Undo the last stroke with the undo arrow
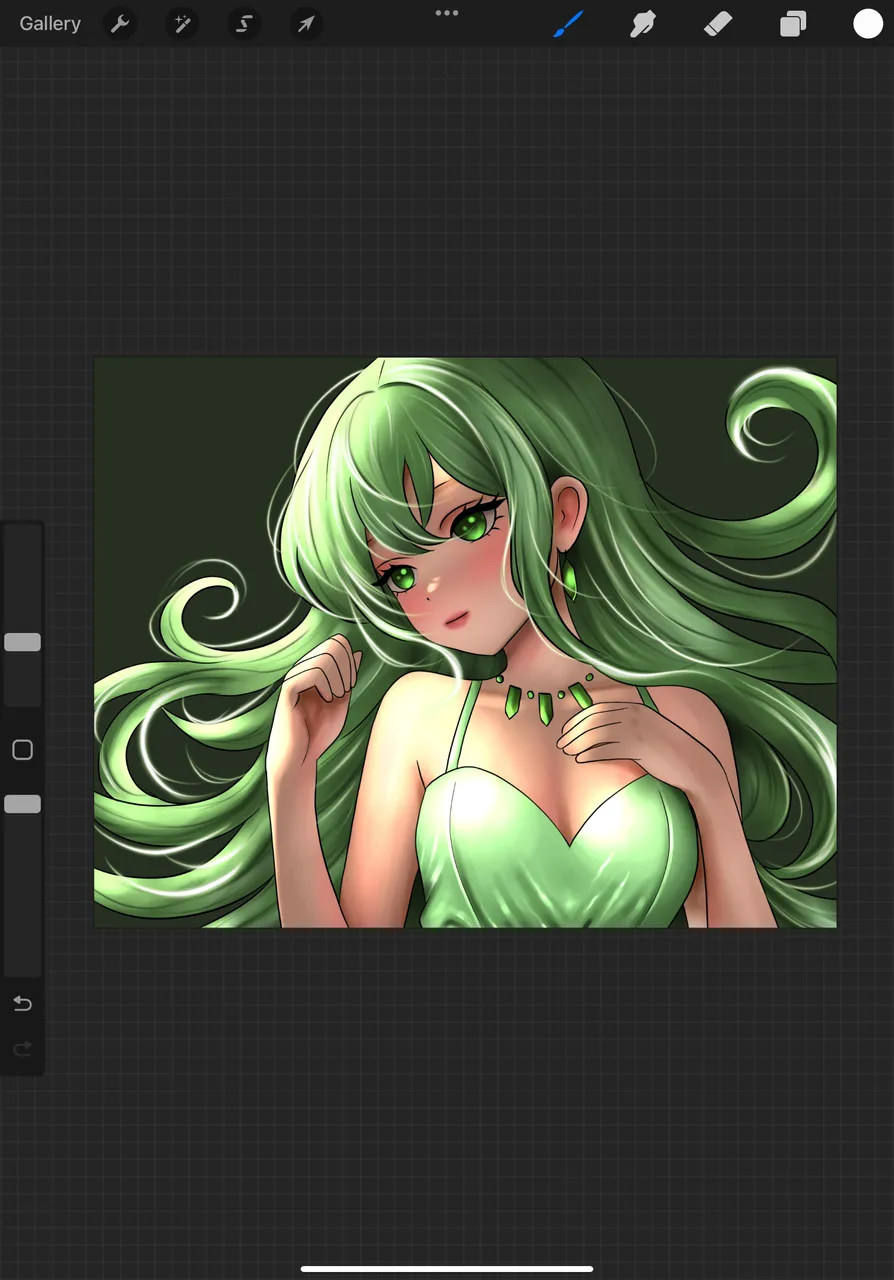Image resolution: width=894 pixels, height=1280 pixels. pos(22,1003)
